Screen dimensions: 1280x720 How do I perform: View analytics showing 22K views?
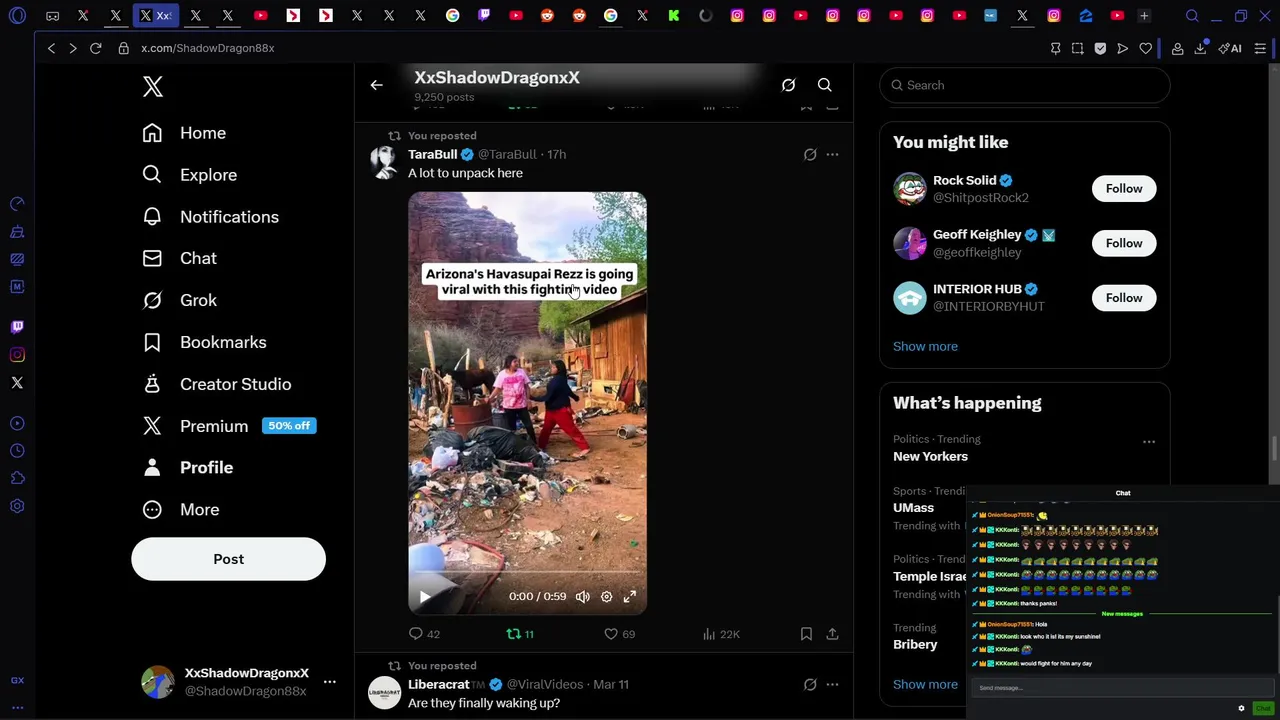coord(720,634)
